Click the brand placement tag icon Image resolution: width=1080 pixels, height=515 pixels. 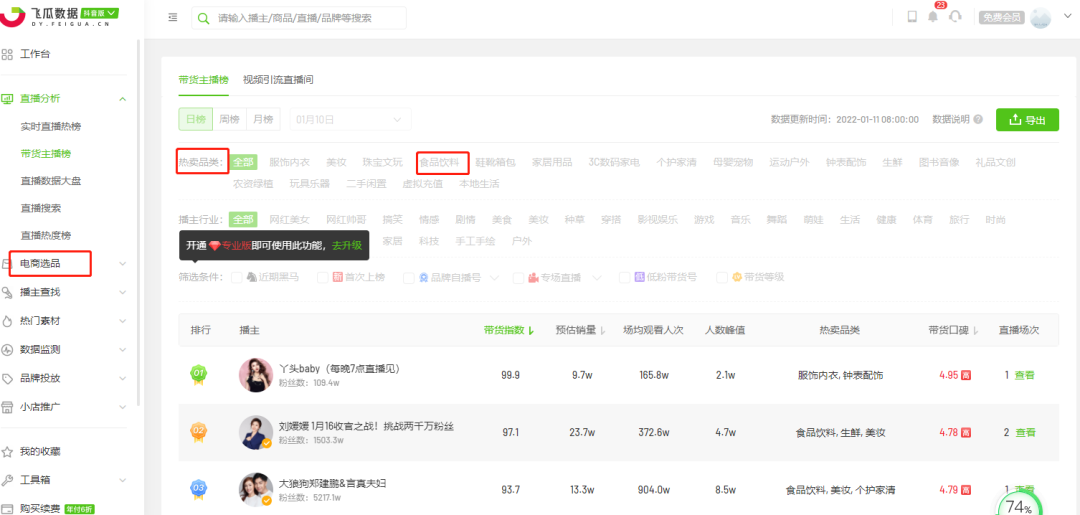pyautogui.click(x=8, y=378)
